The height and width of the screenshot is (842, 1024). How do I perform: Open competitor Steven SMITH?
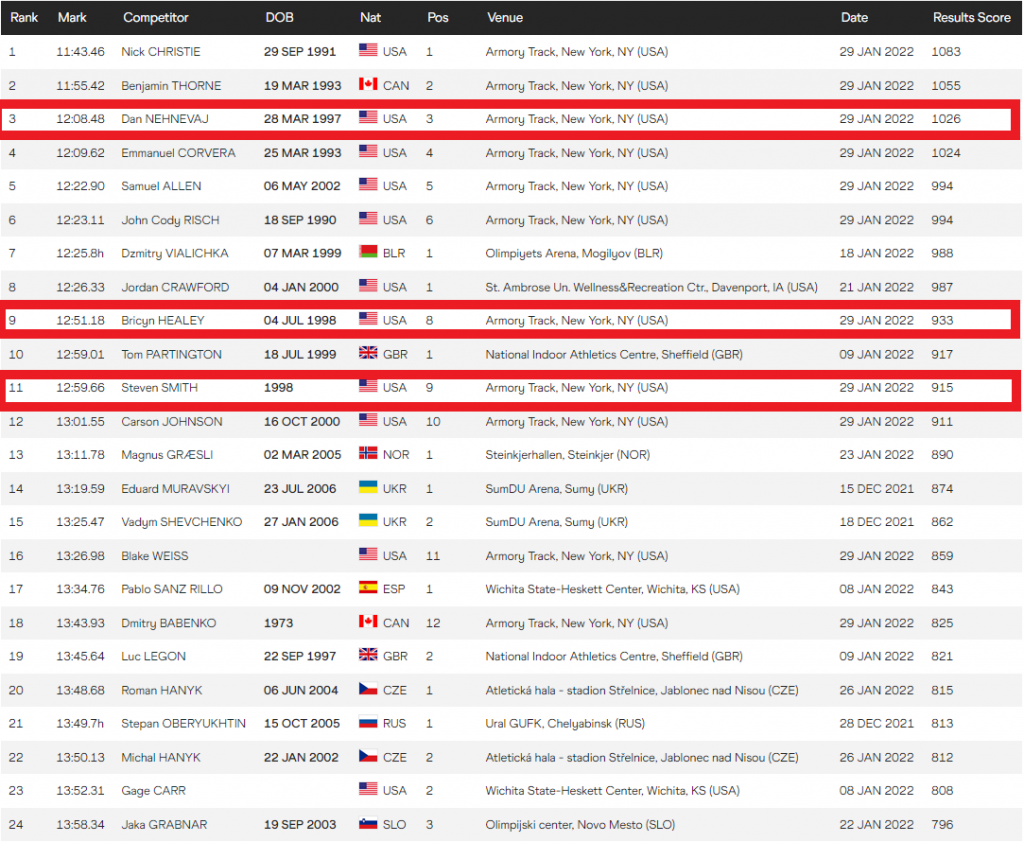click(159, 388)
